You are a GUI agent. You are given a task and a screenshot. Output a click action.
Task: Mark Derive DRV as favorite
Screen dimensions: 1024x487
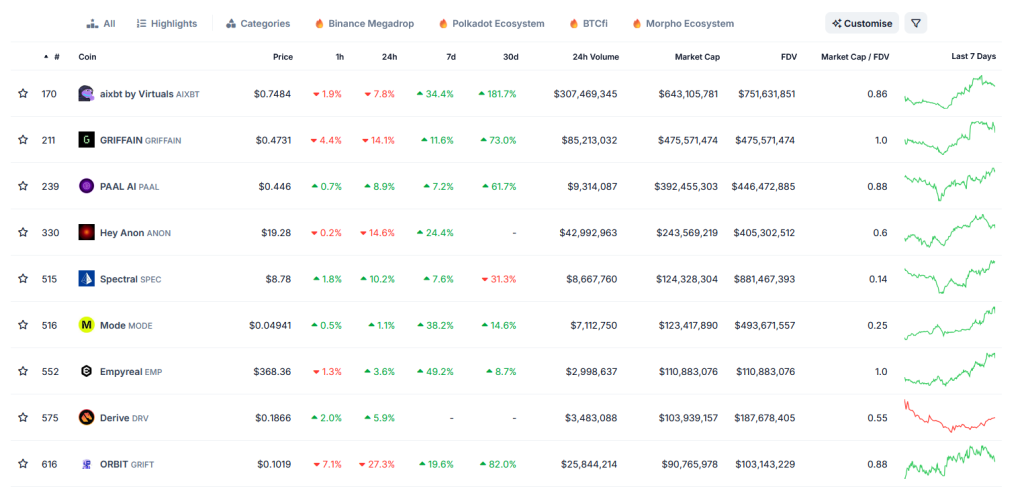point(23,417)
